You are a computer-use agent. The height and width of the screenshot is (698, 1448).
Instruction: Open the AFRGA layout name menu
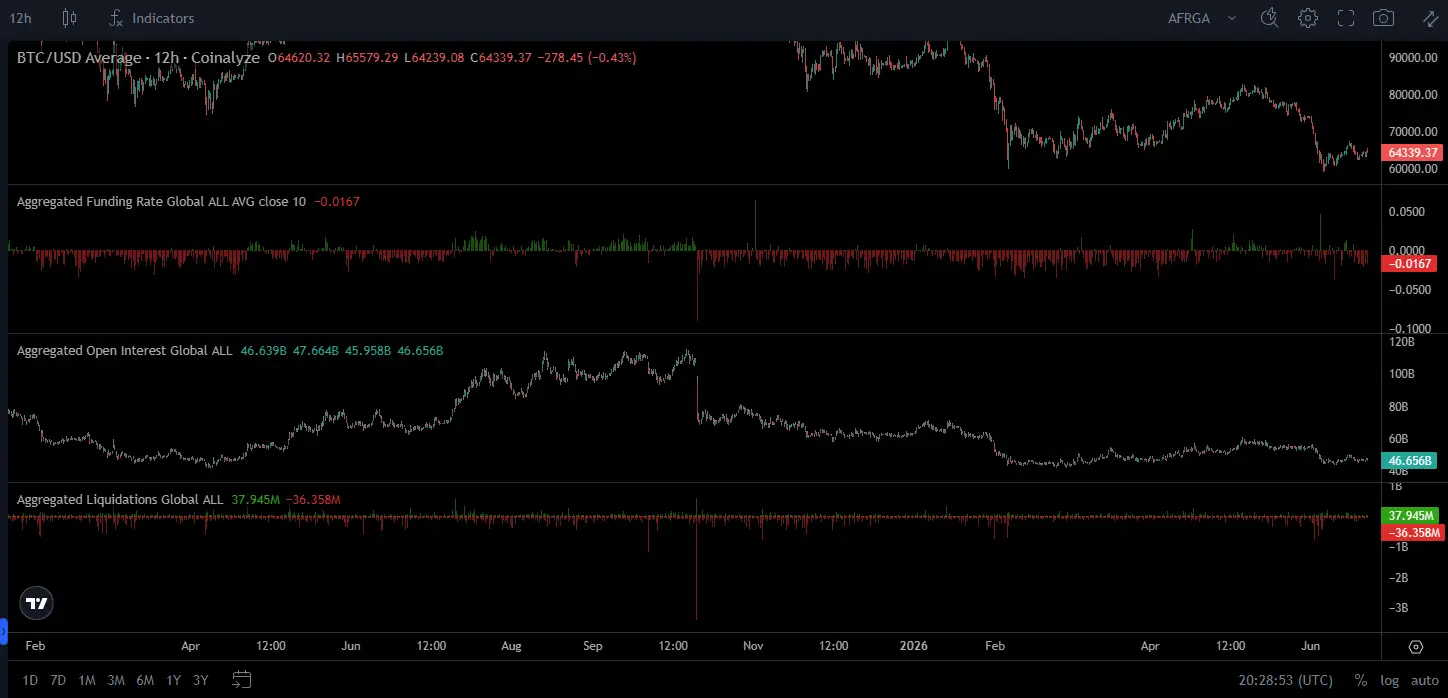tap(1190, 18)
